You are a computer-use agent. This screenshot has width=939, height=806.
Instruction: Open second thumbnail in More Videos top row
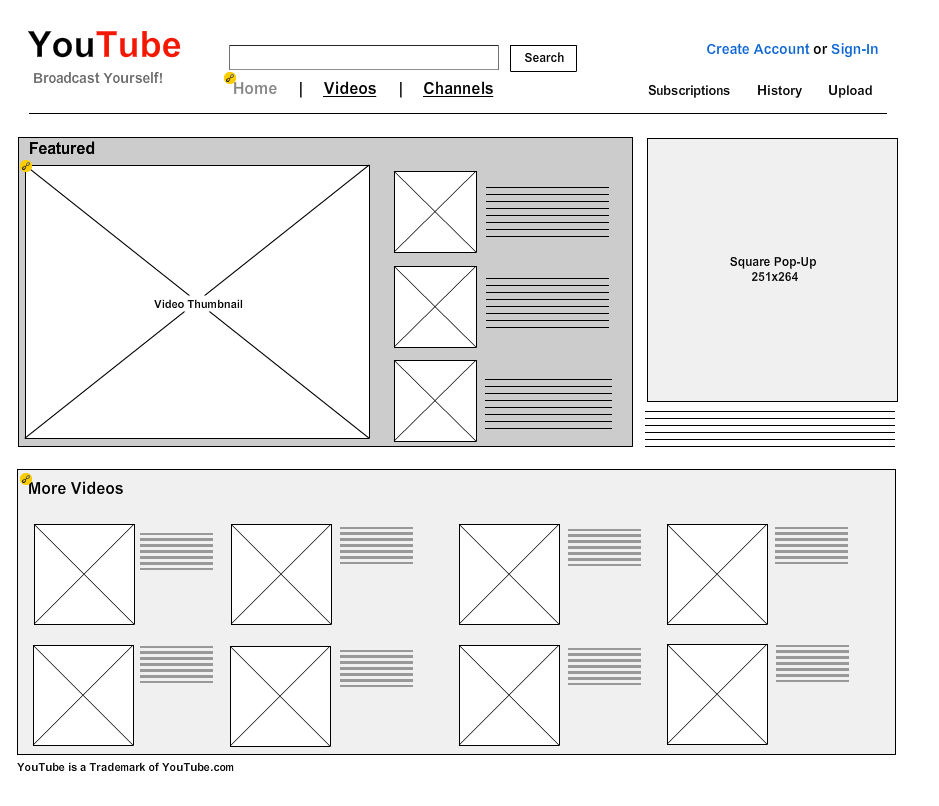click(x=281, y=574)
